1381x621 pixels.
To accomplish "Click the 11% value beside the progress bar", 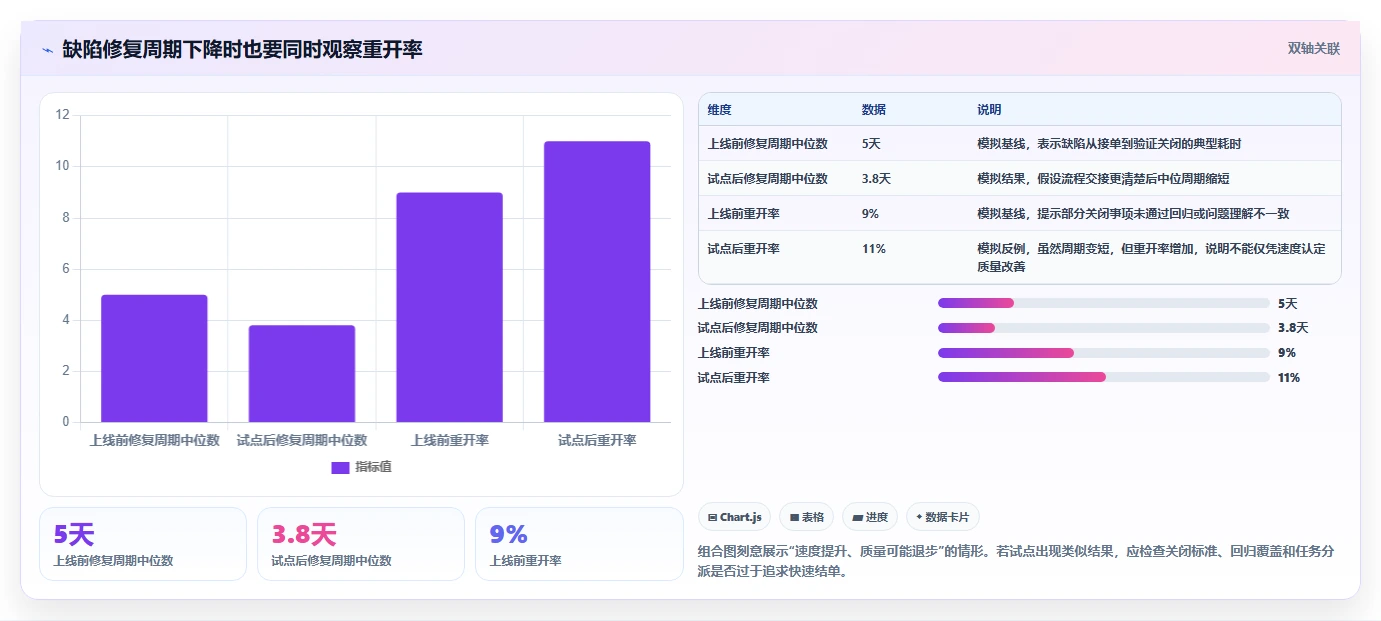I will point(1289,378).
